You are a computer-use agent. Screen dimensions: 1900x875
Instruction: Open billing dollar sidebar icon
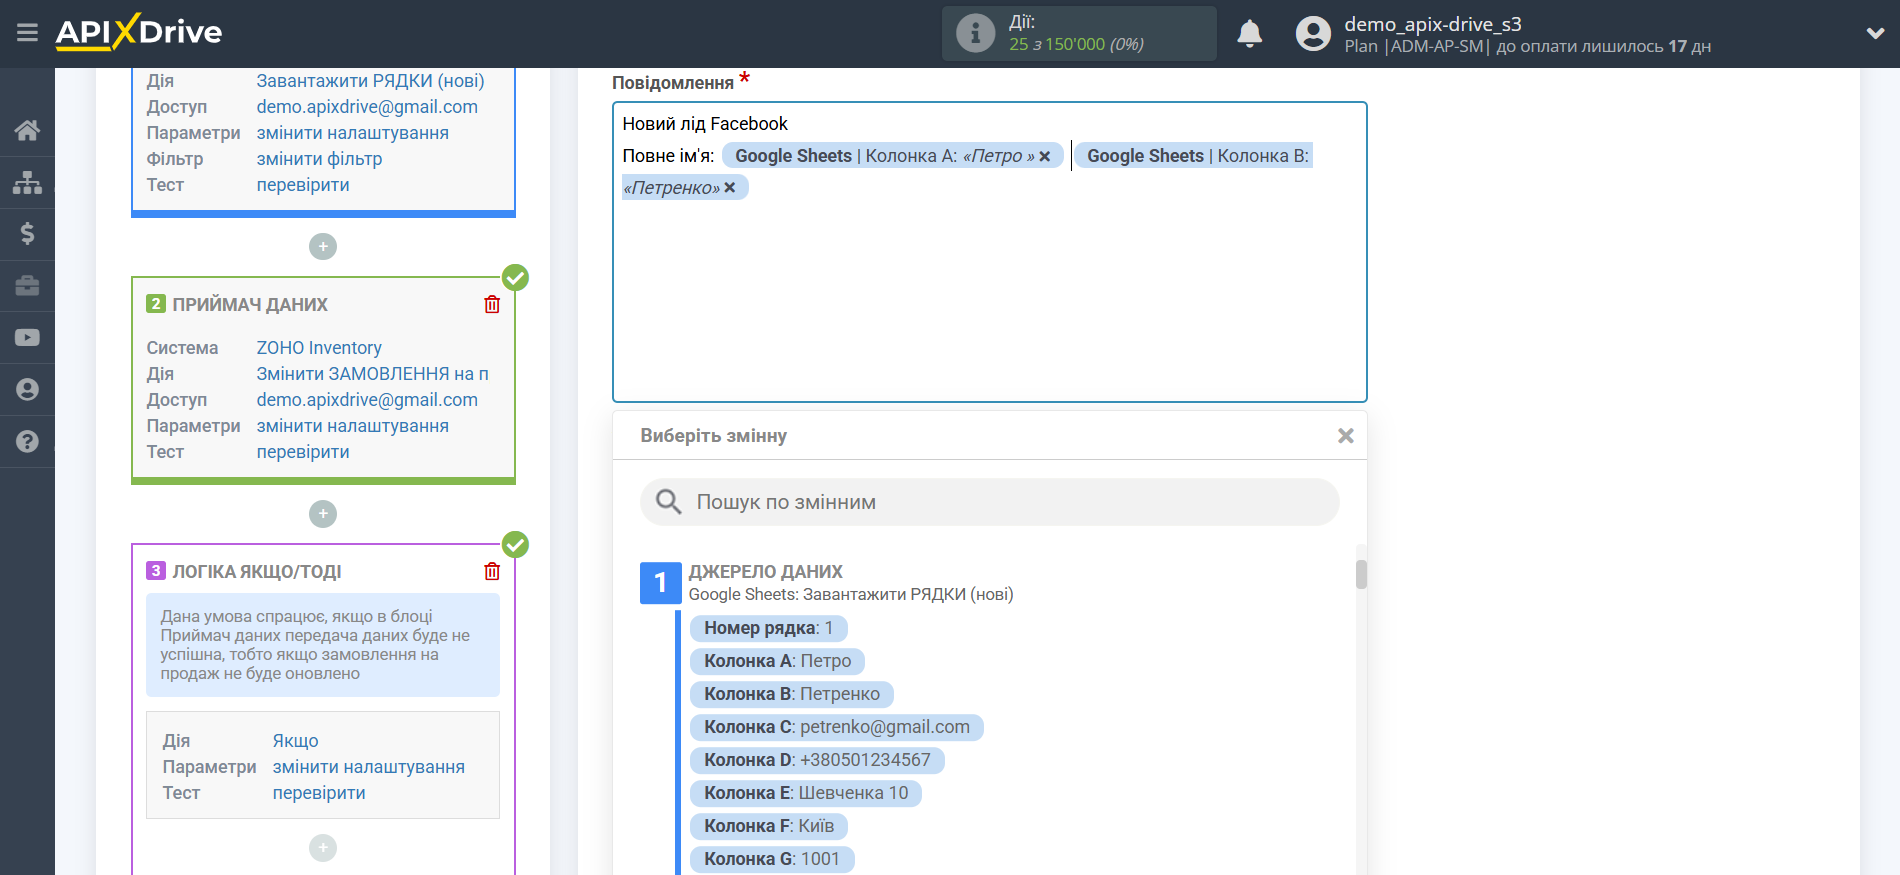[27, 234]
